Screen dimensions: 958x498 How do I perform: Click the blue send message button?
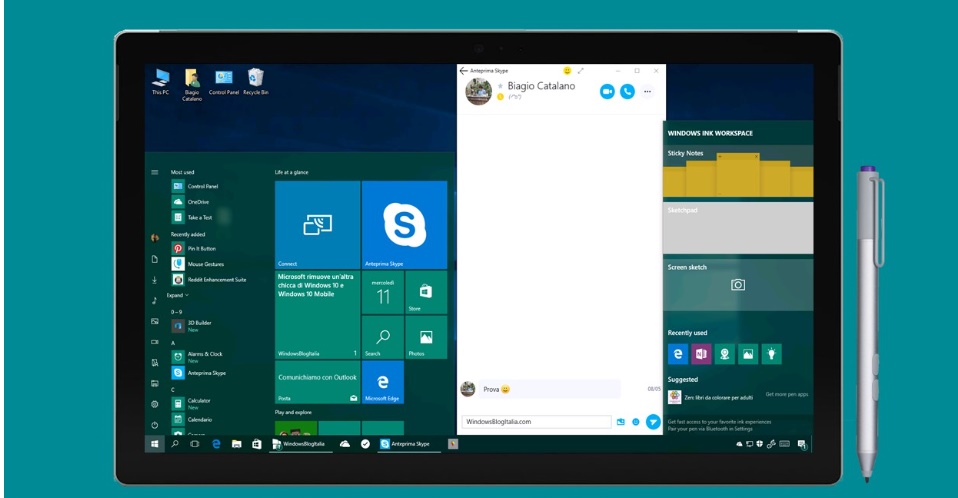pos(652,422)
